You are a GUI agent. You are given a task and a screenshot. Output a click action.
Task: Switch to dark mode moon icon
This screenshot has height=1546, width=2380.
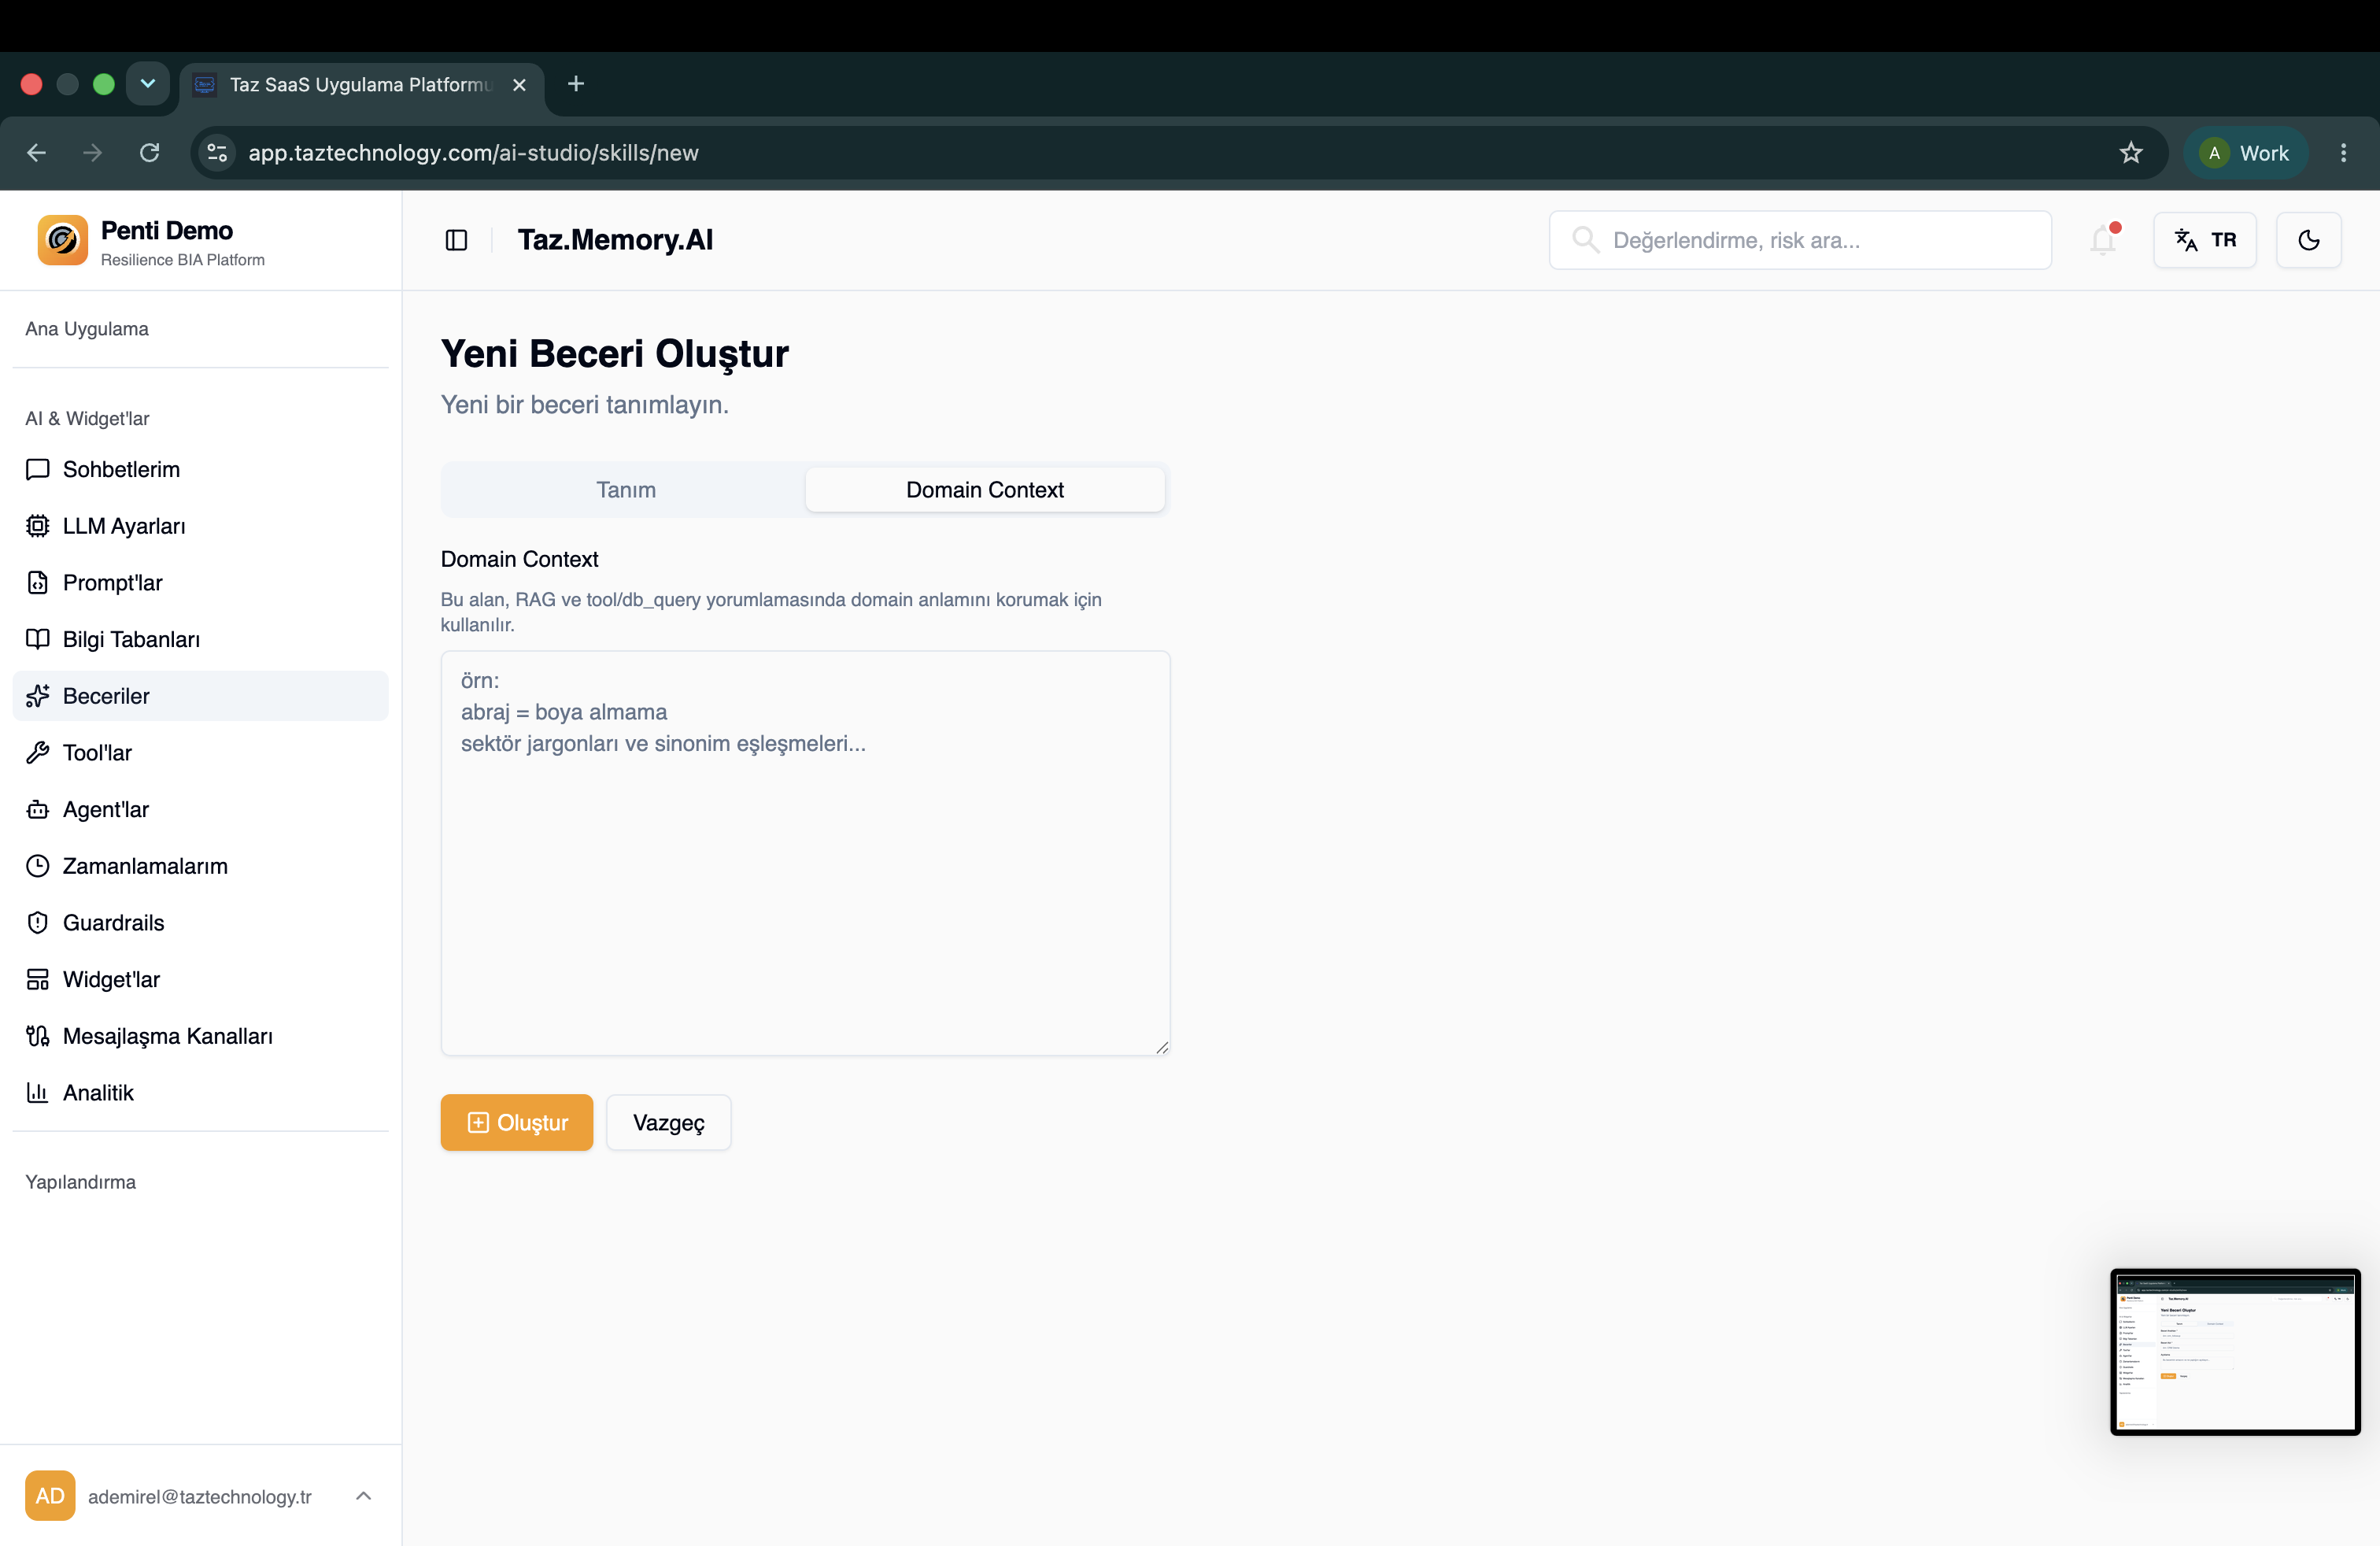[x=2308, y=240]
